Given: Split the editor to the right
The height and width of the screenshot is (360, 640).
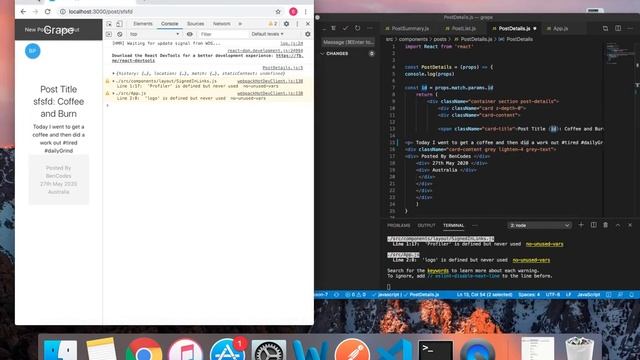Looking at the screenshot, I should [x=618, y=28].
